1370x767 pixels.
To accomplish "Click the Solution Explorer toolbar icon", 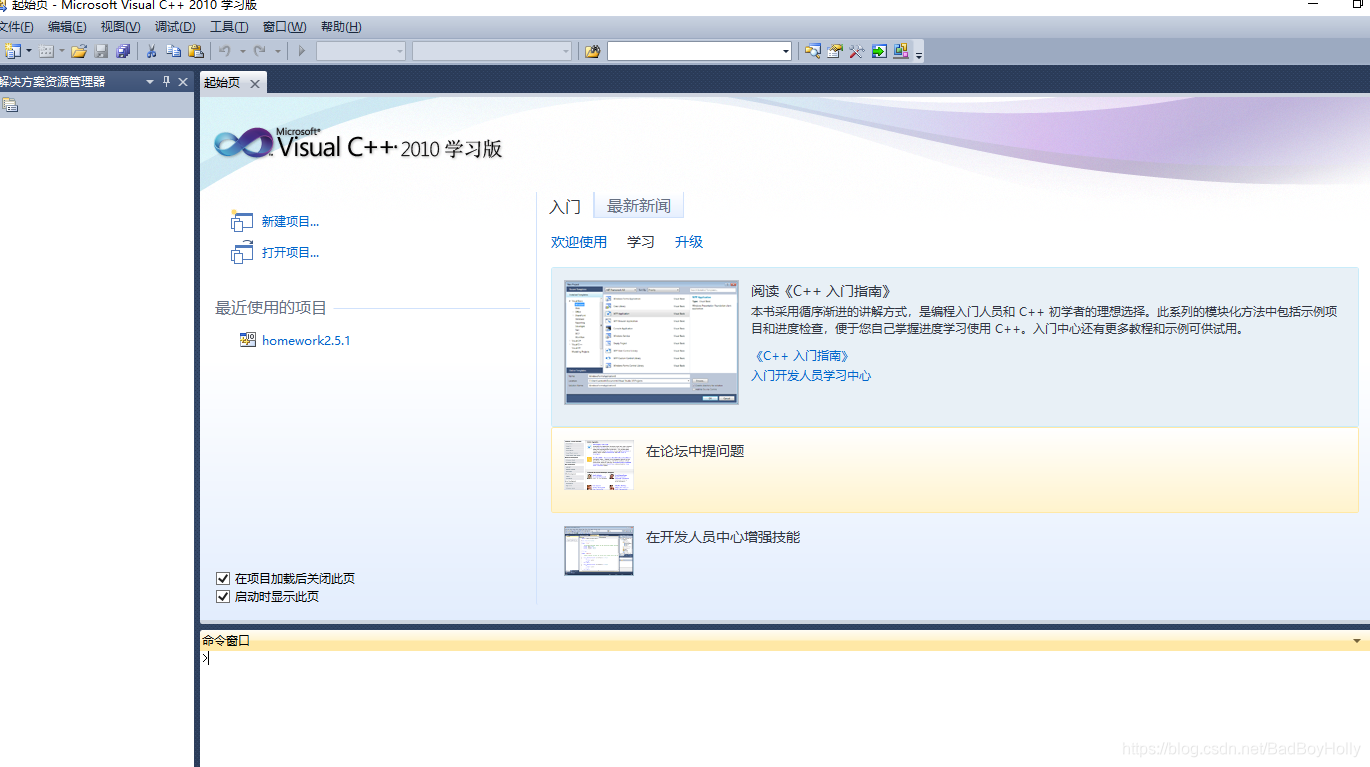I will point(812,51).
